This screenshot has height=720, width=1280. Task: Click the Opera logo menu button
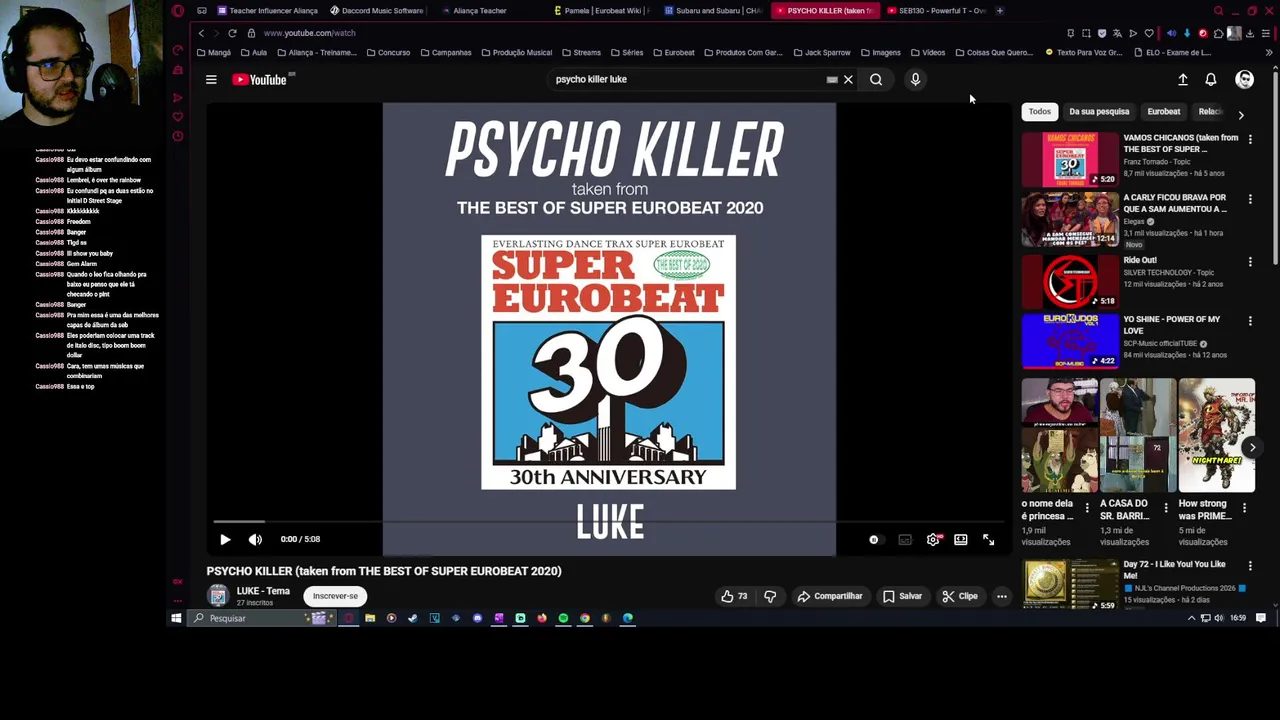click(x=178, y=10)
